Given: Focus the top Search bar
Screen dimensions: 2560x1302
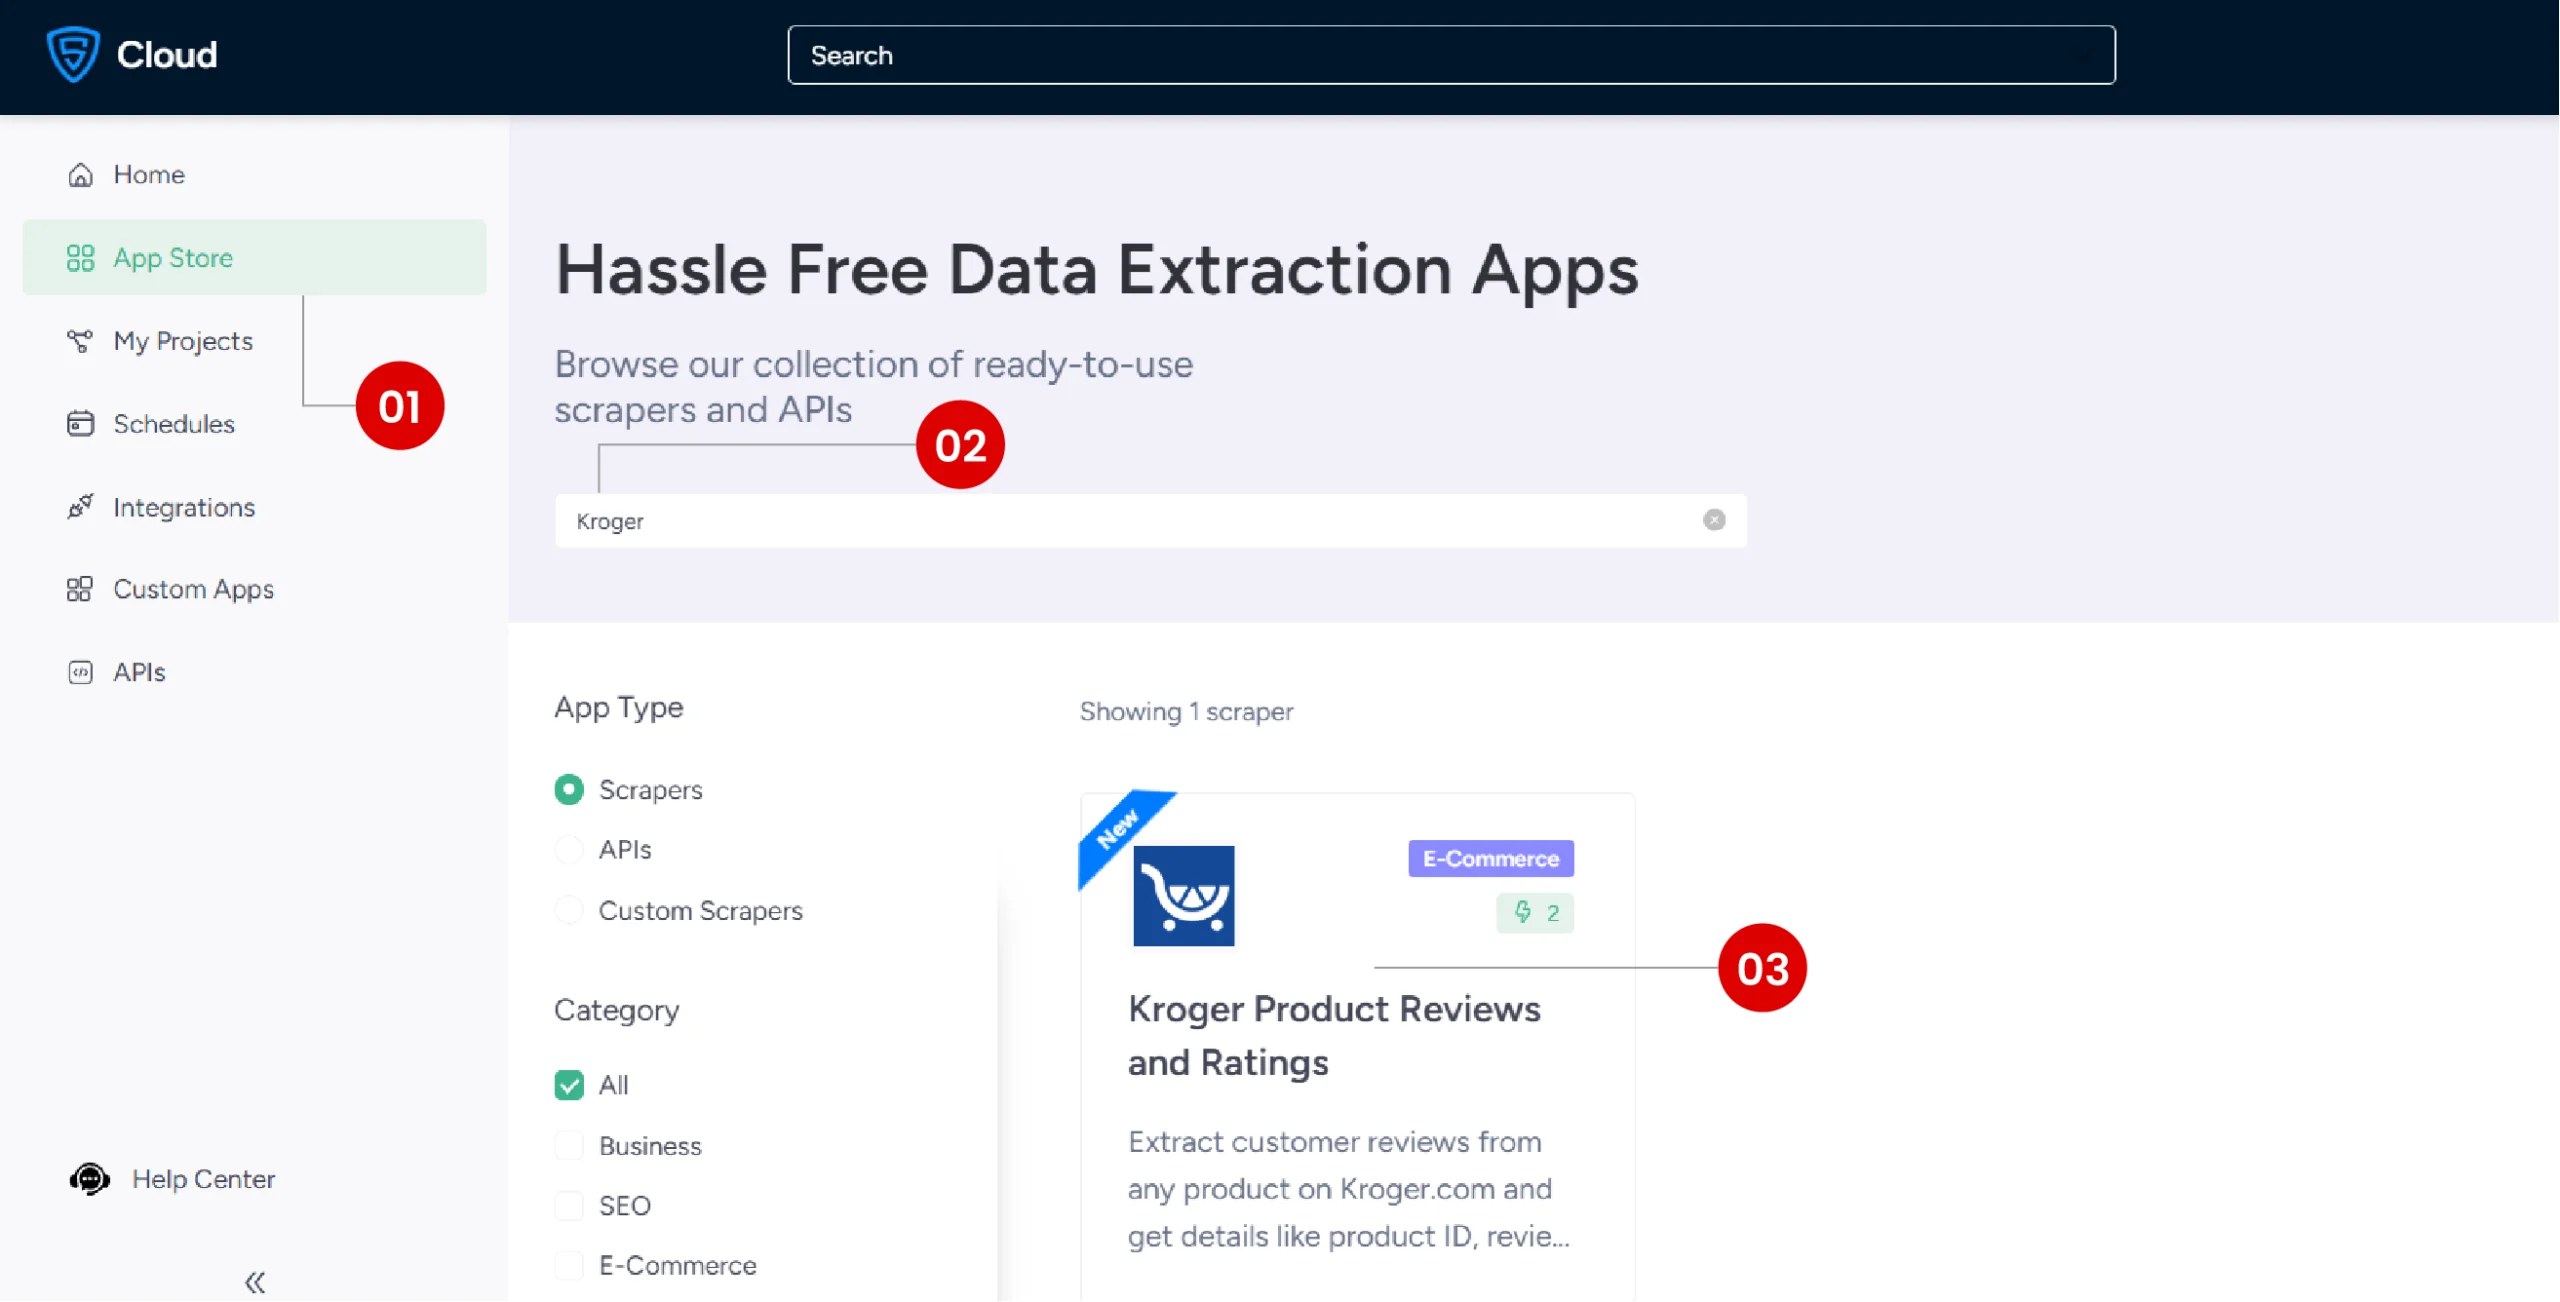Looking at the screenshot, I should click(x=1451, y=55).
